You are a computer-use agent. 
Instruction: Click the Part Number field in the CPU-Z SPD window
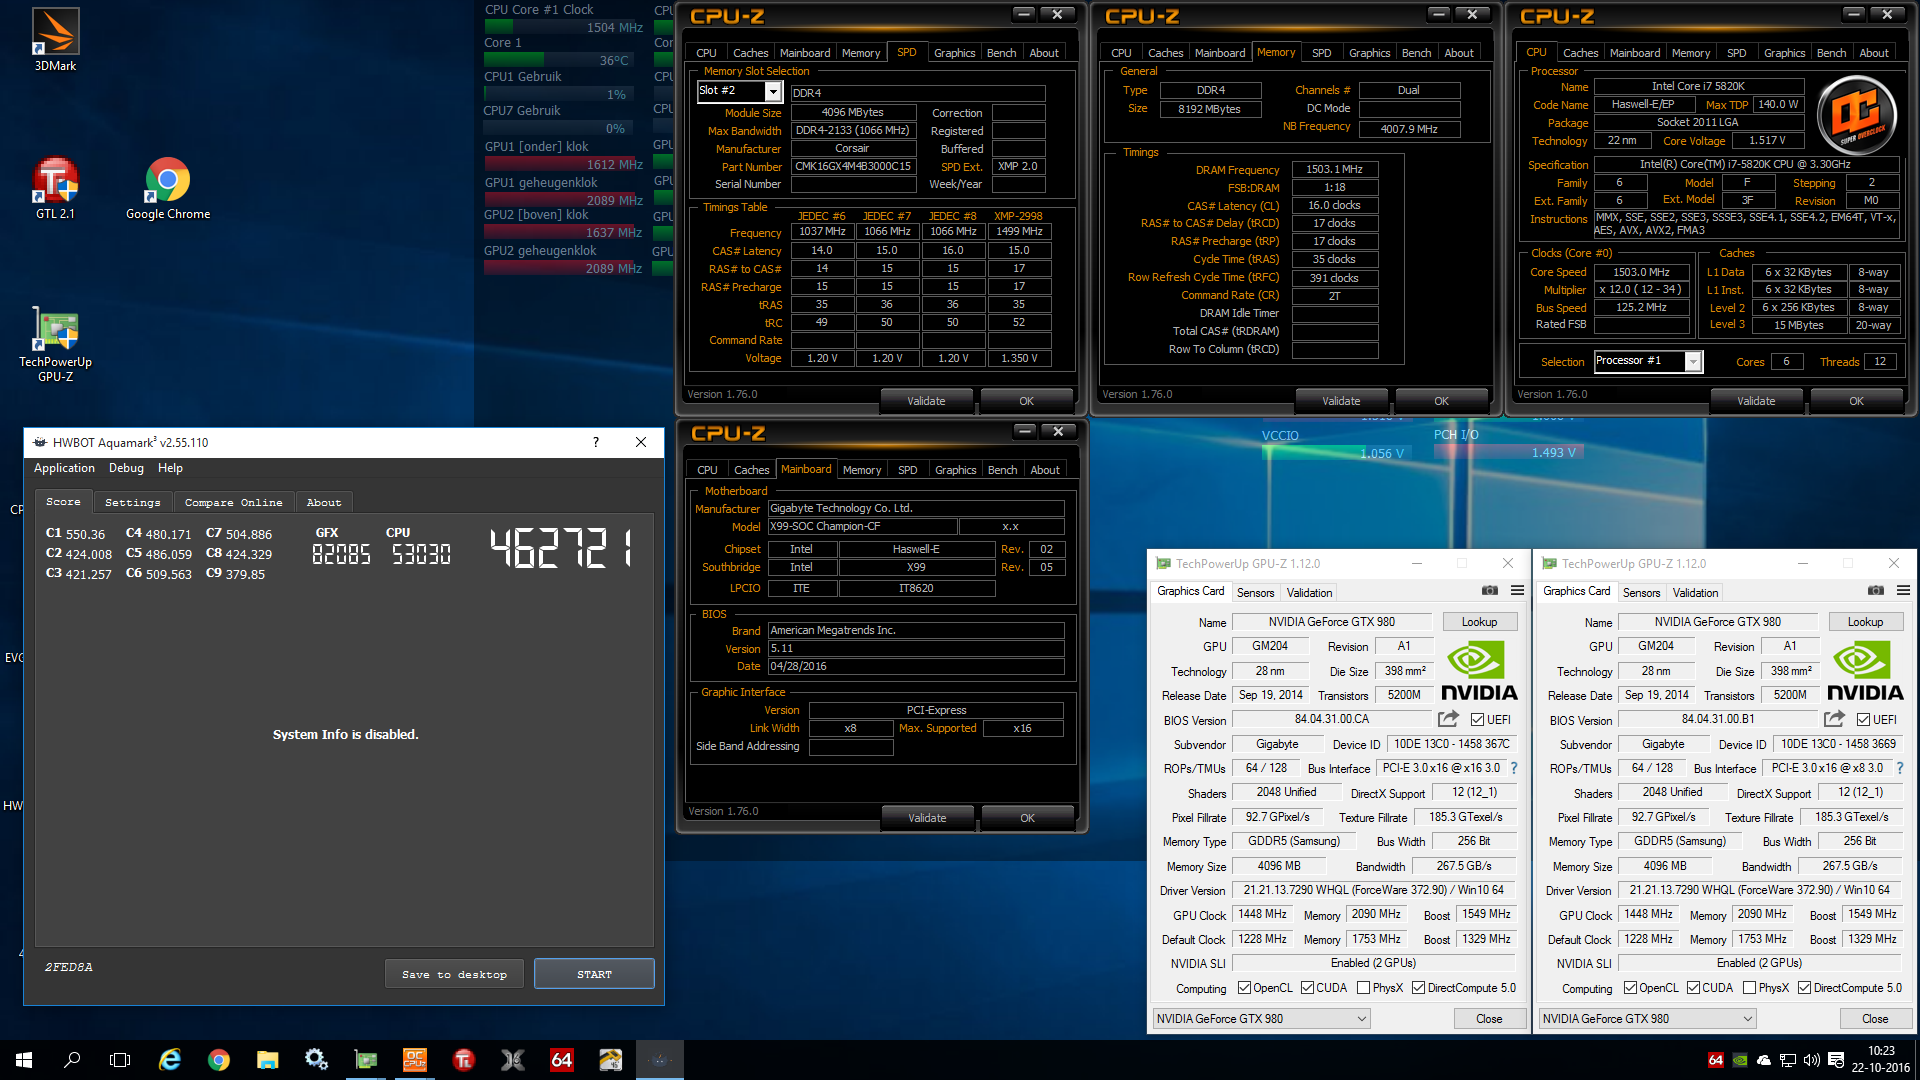(x=853, y=166)
